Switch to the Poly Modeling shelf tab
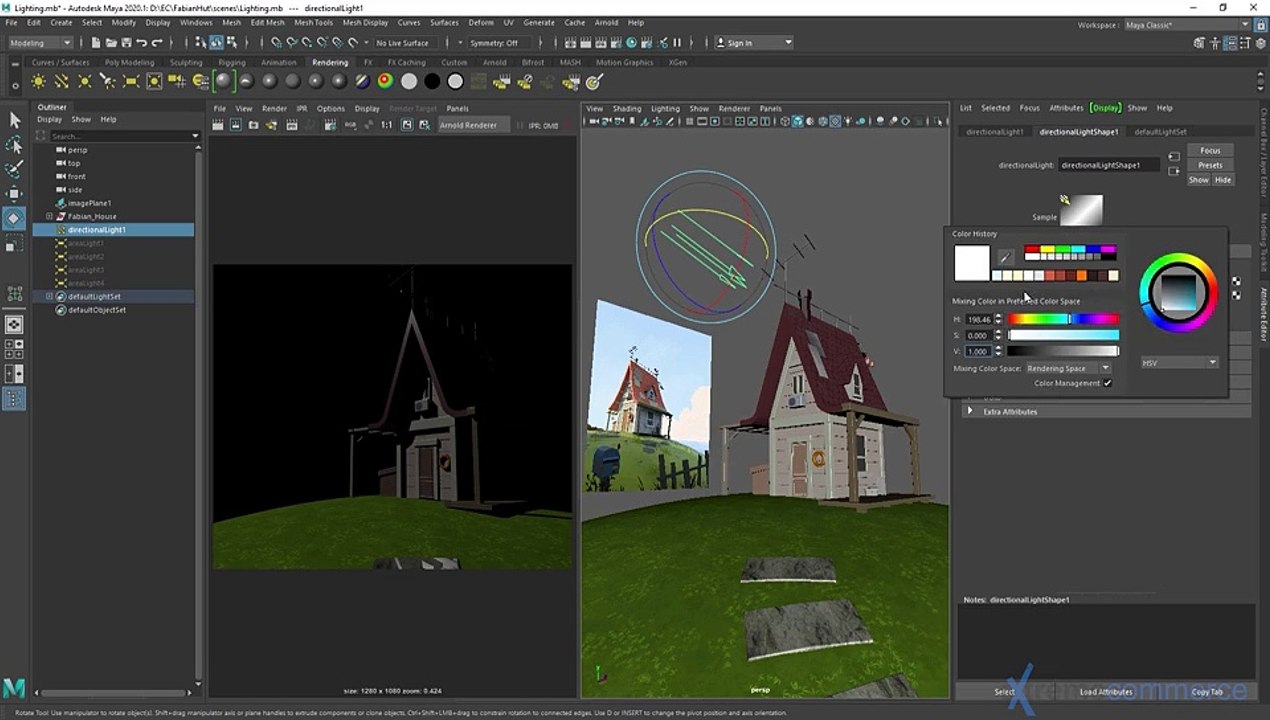 point(130,62)
